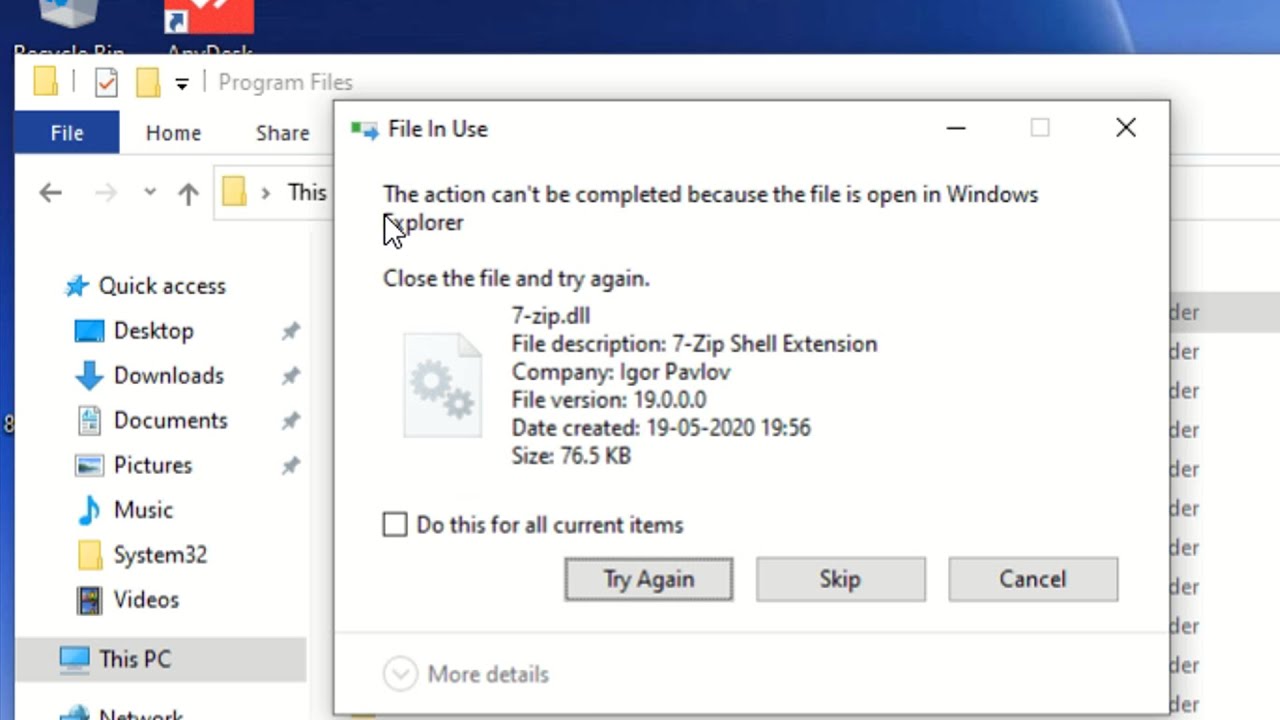Open the Downloads folder icon
The height and width of the screenshot is (720, 1280).
(x=89, y=376)
